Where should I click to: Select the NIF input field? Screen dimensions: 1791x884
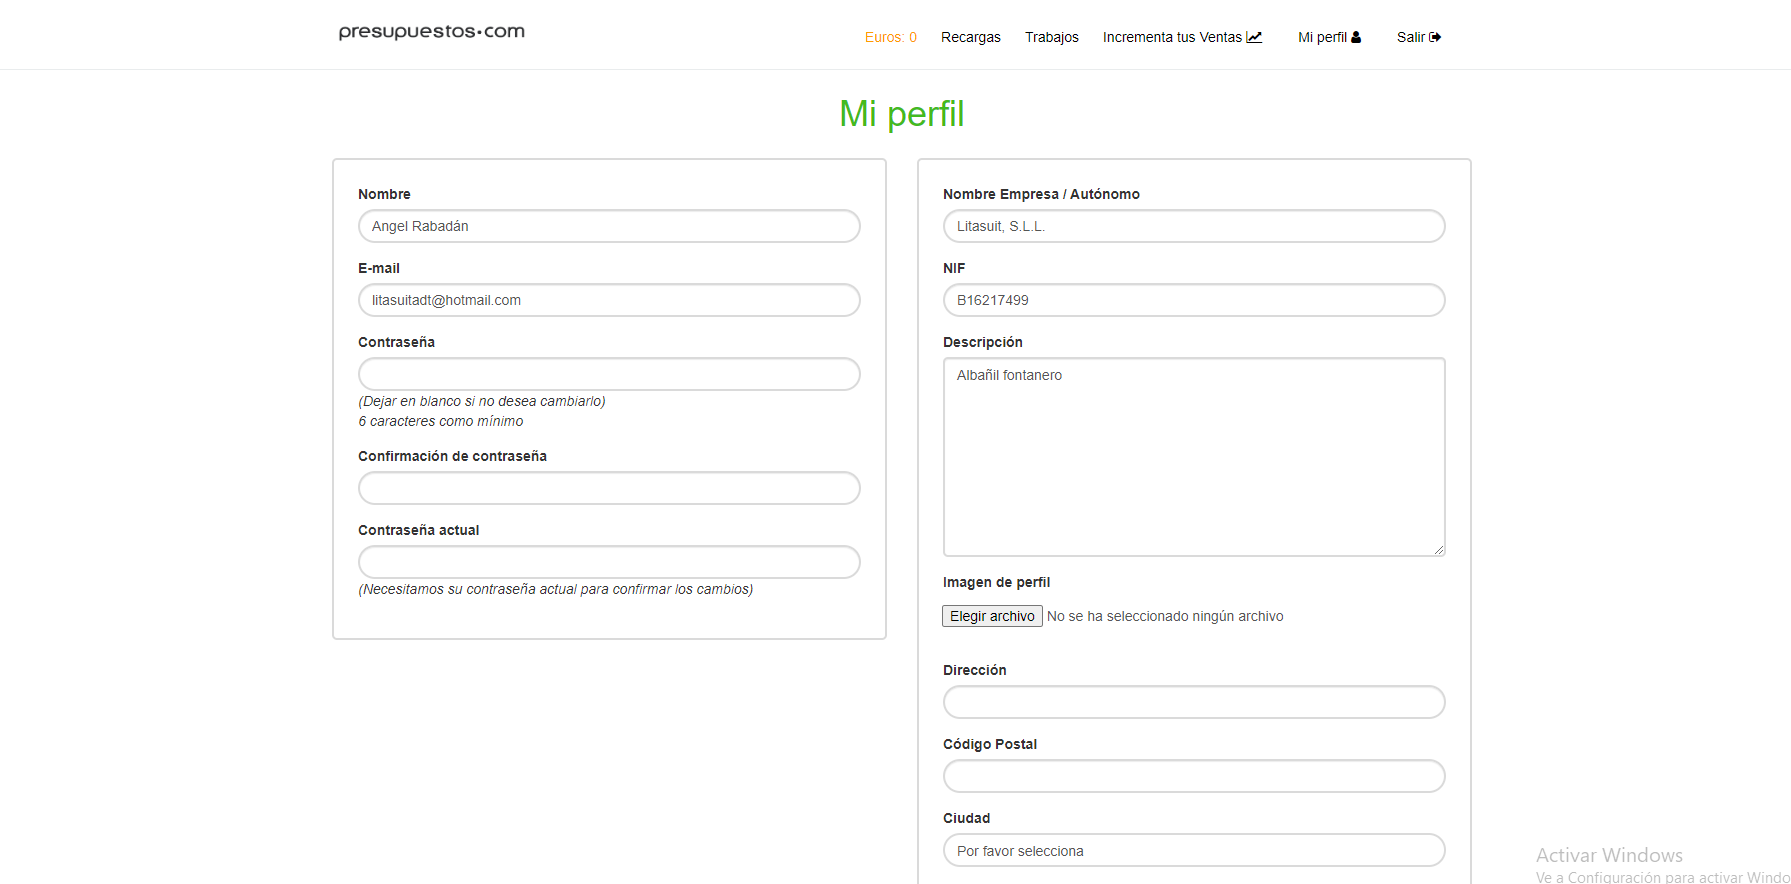point(1193,300)
